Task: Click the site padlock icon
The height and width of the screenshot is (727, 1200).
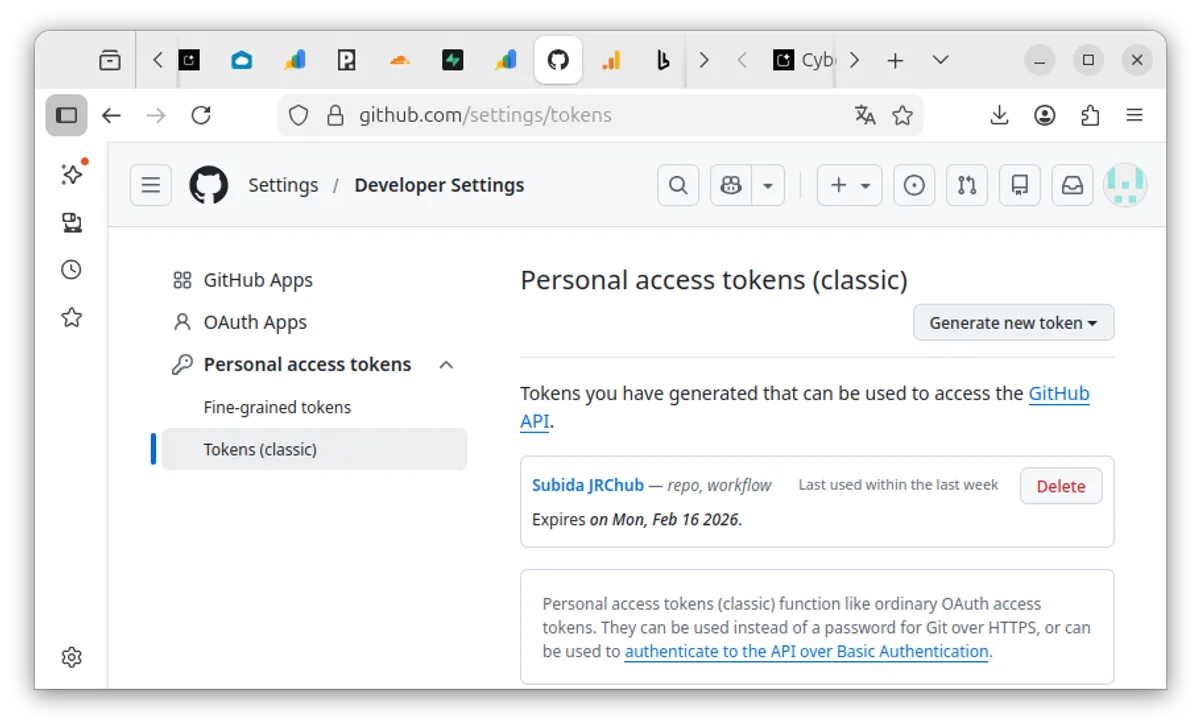Action: coord(335,115)
